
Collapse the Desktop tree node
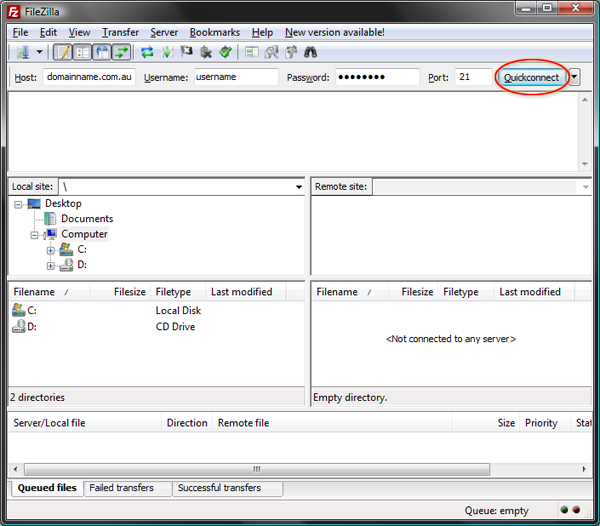click(x=18, y=205)
